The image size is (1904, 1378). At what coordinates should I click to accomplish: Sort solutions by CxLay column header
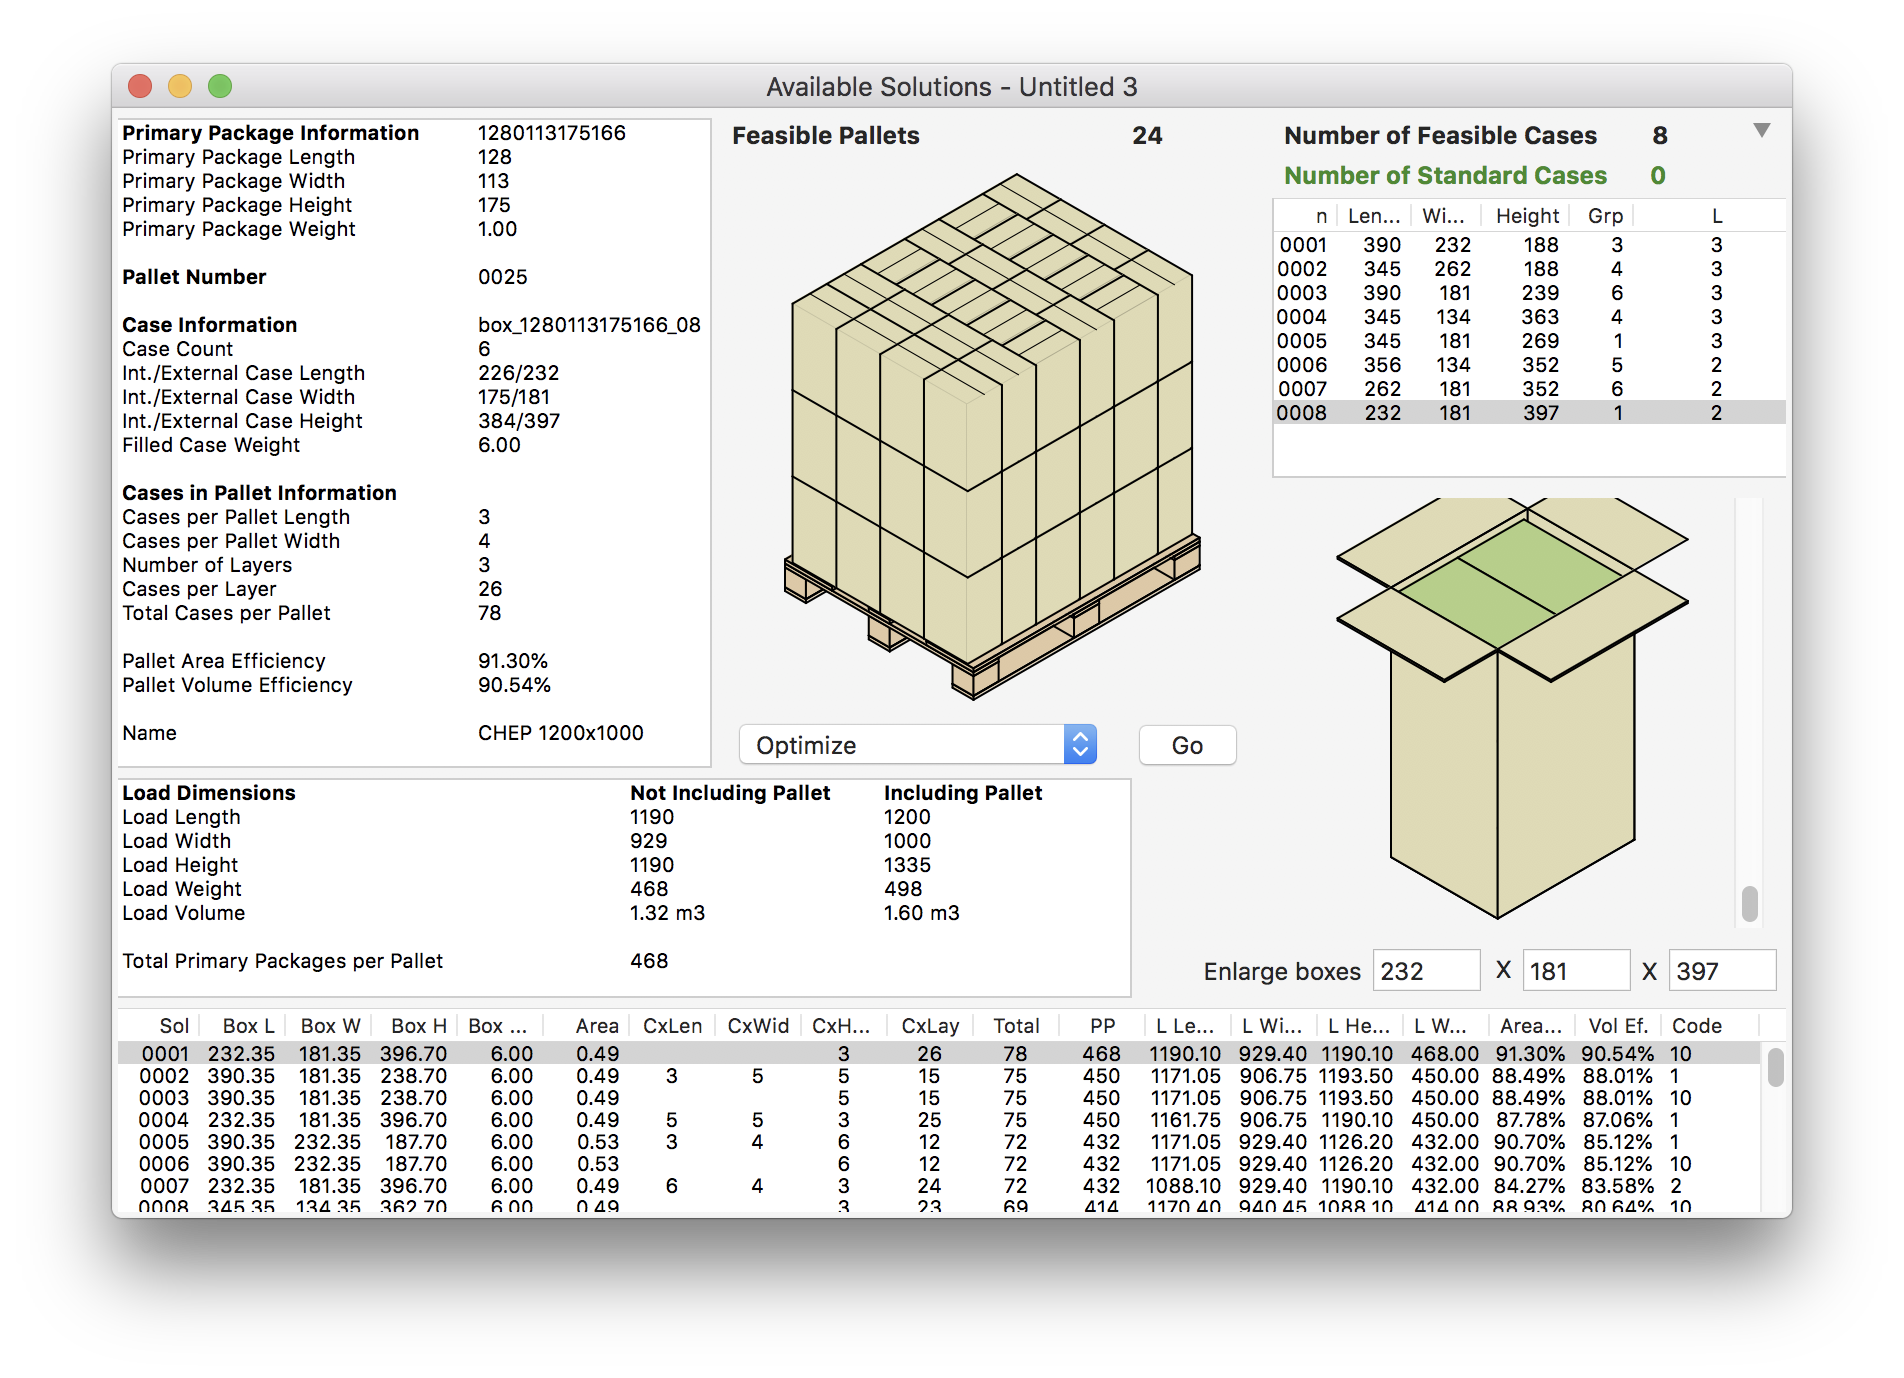(928, 1026)
